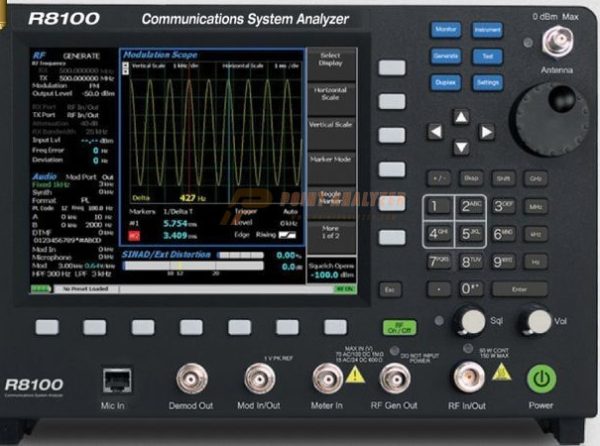Tap keypad key 4 GHI
The width and height of the screenshot is (600, 446).
439,234
